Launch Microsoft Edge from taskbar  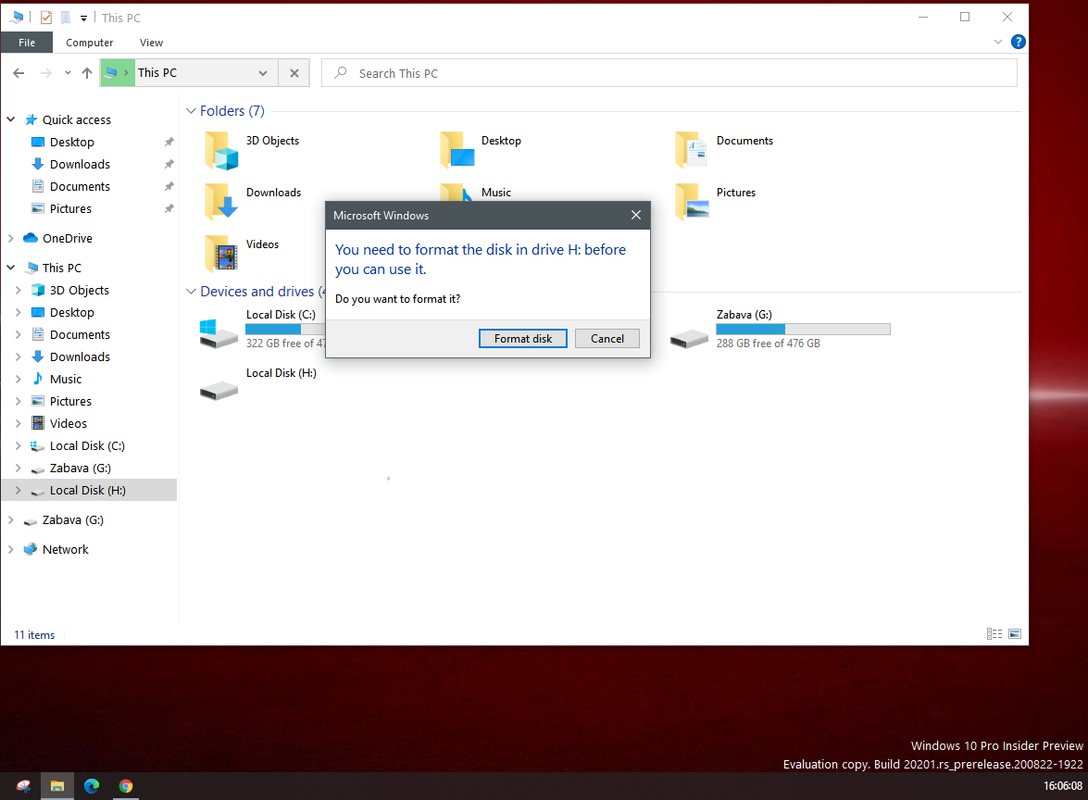coord(92,785)
